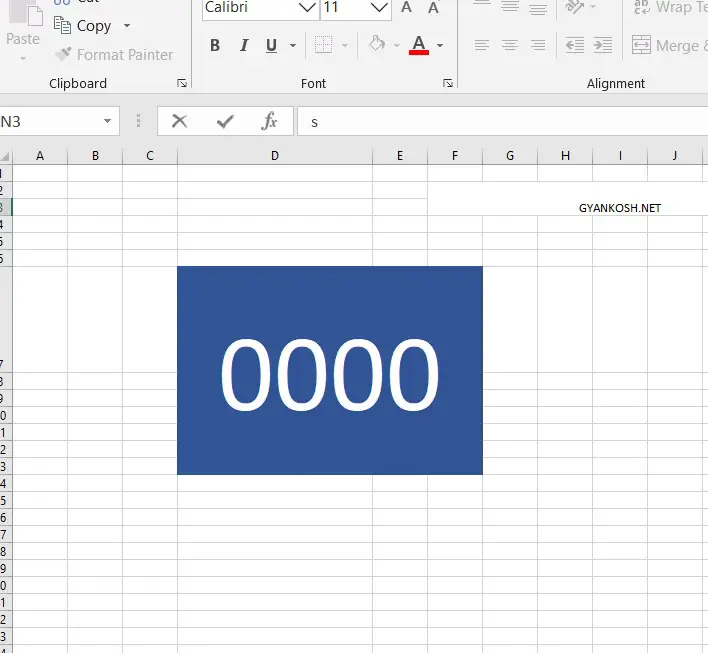
Task: Open the Clipboard dialog launcher
Action: coord(182,83)
